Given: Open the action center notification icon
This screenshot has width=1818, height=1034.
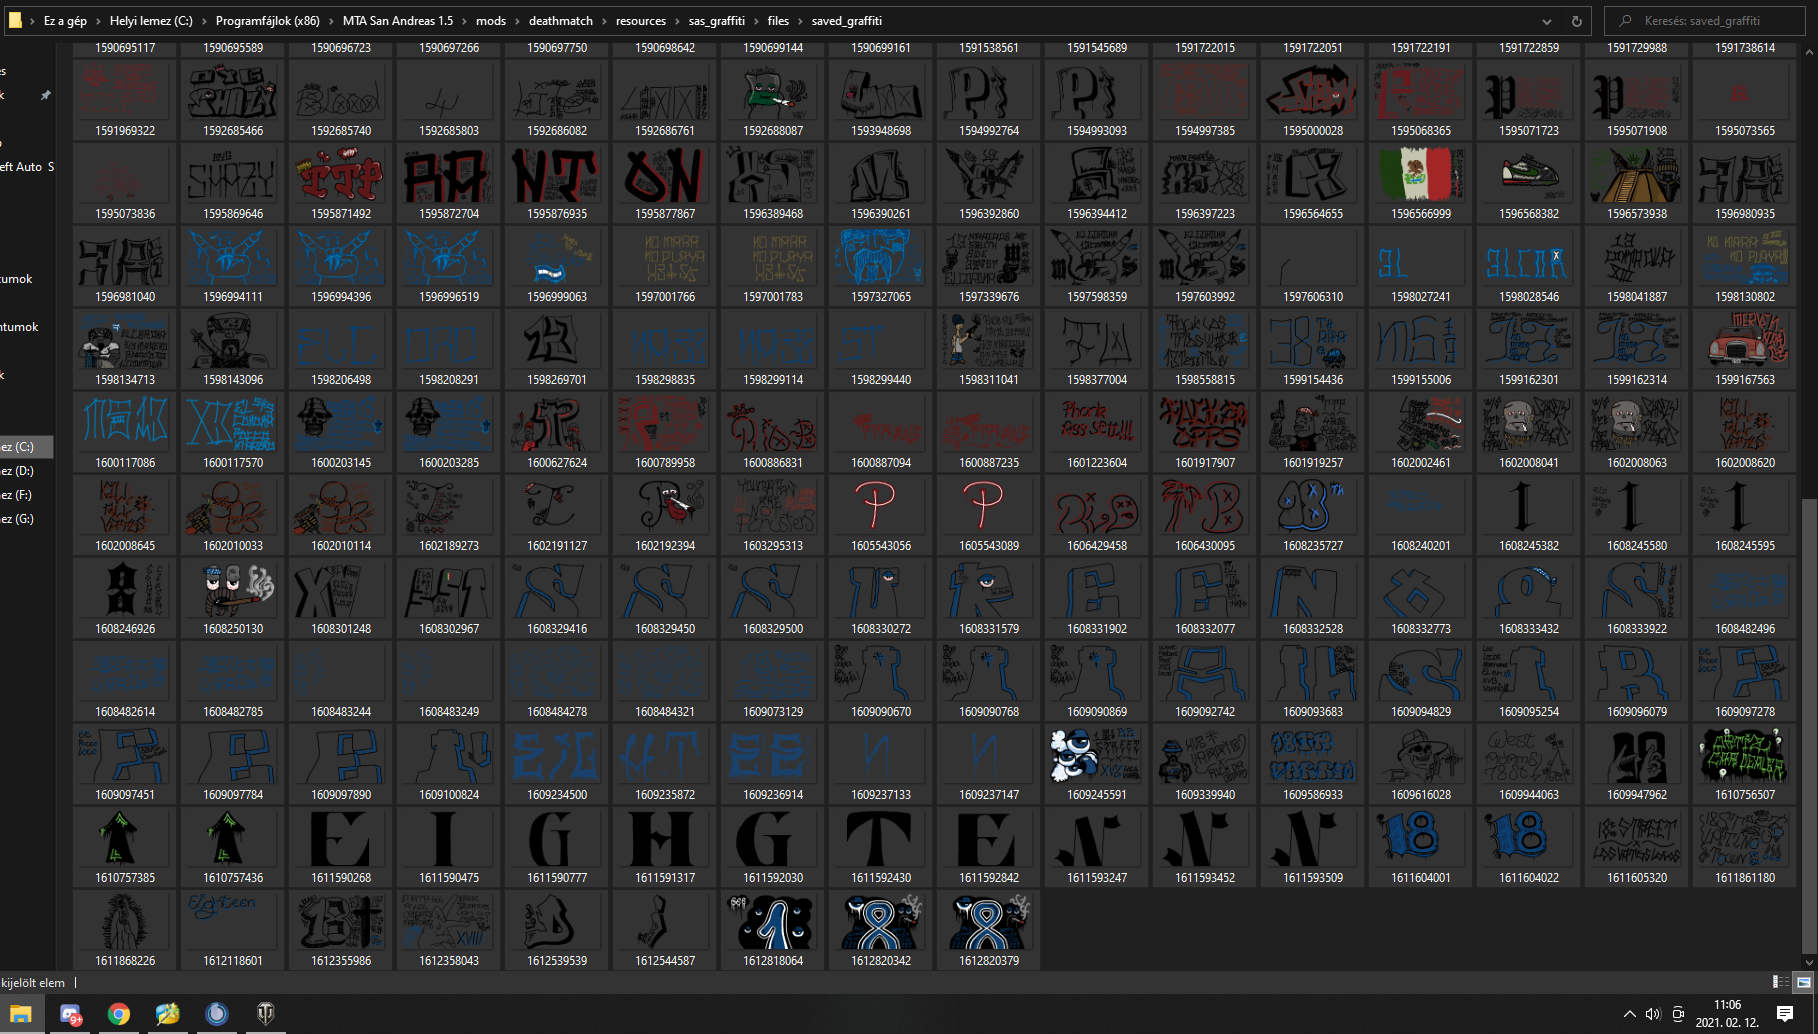Looking at the screenshot, I should pyautogui.click(x=1785, y=1014).
